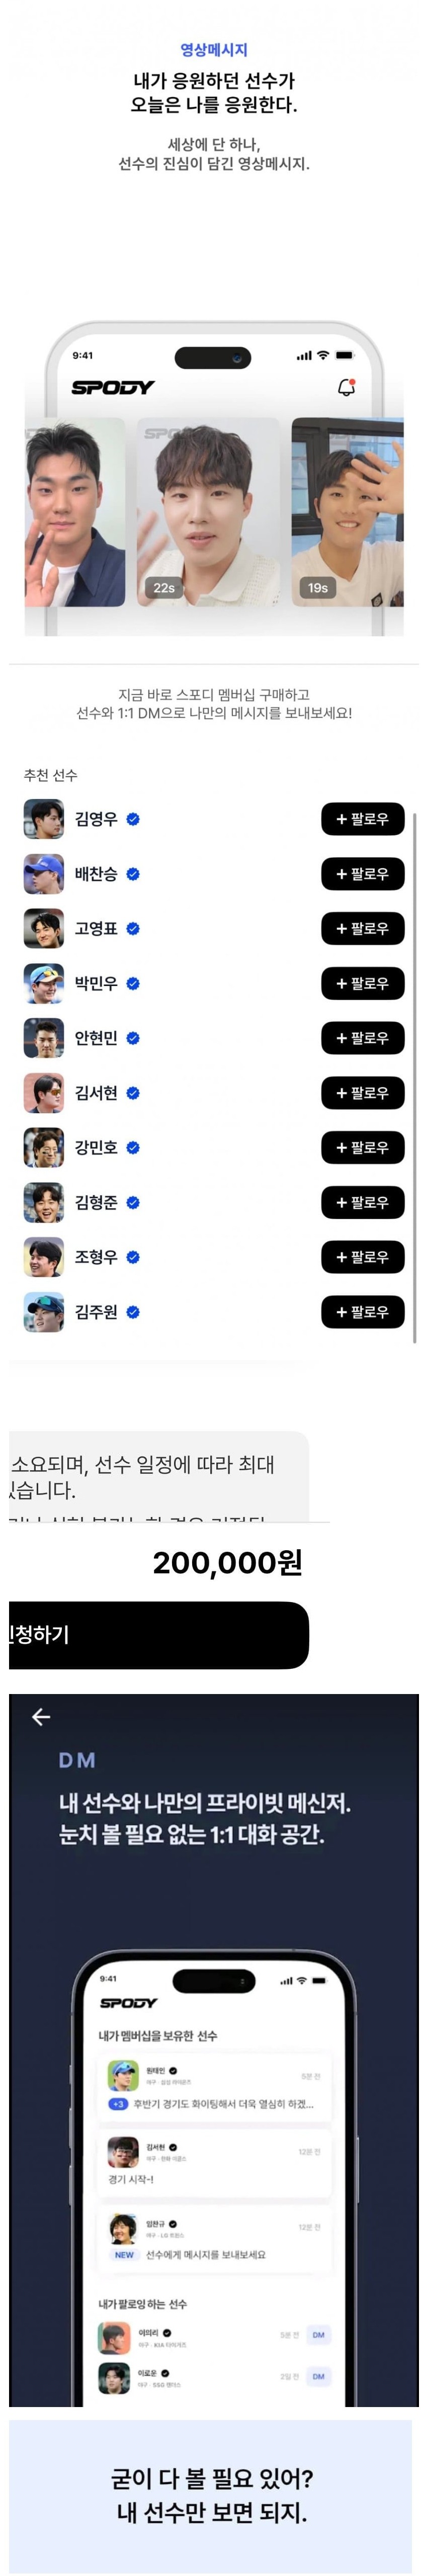Open 배찬승's profile avatar
This screenshot has width=421, height=2576.
click(x=44, y=874)
